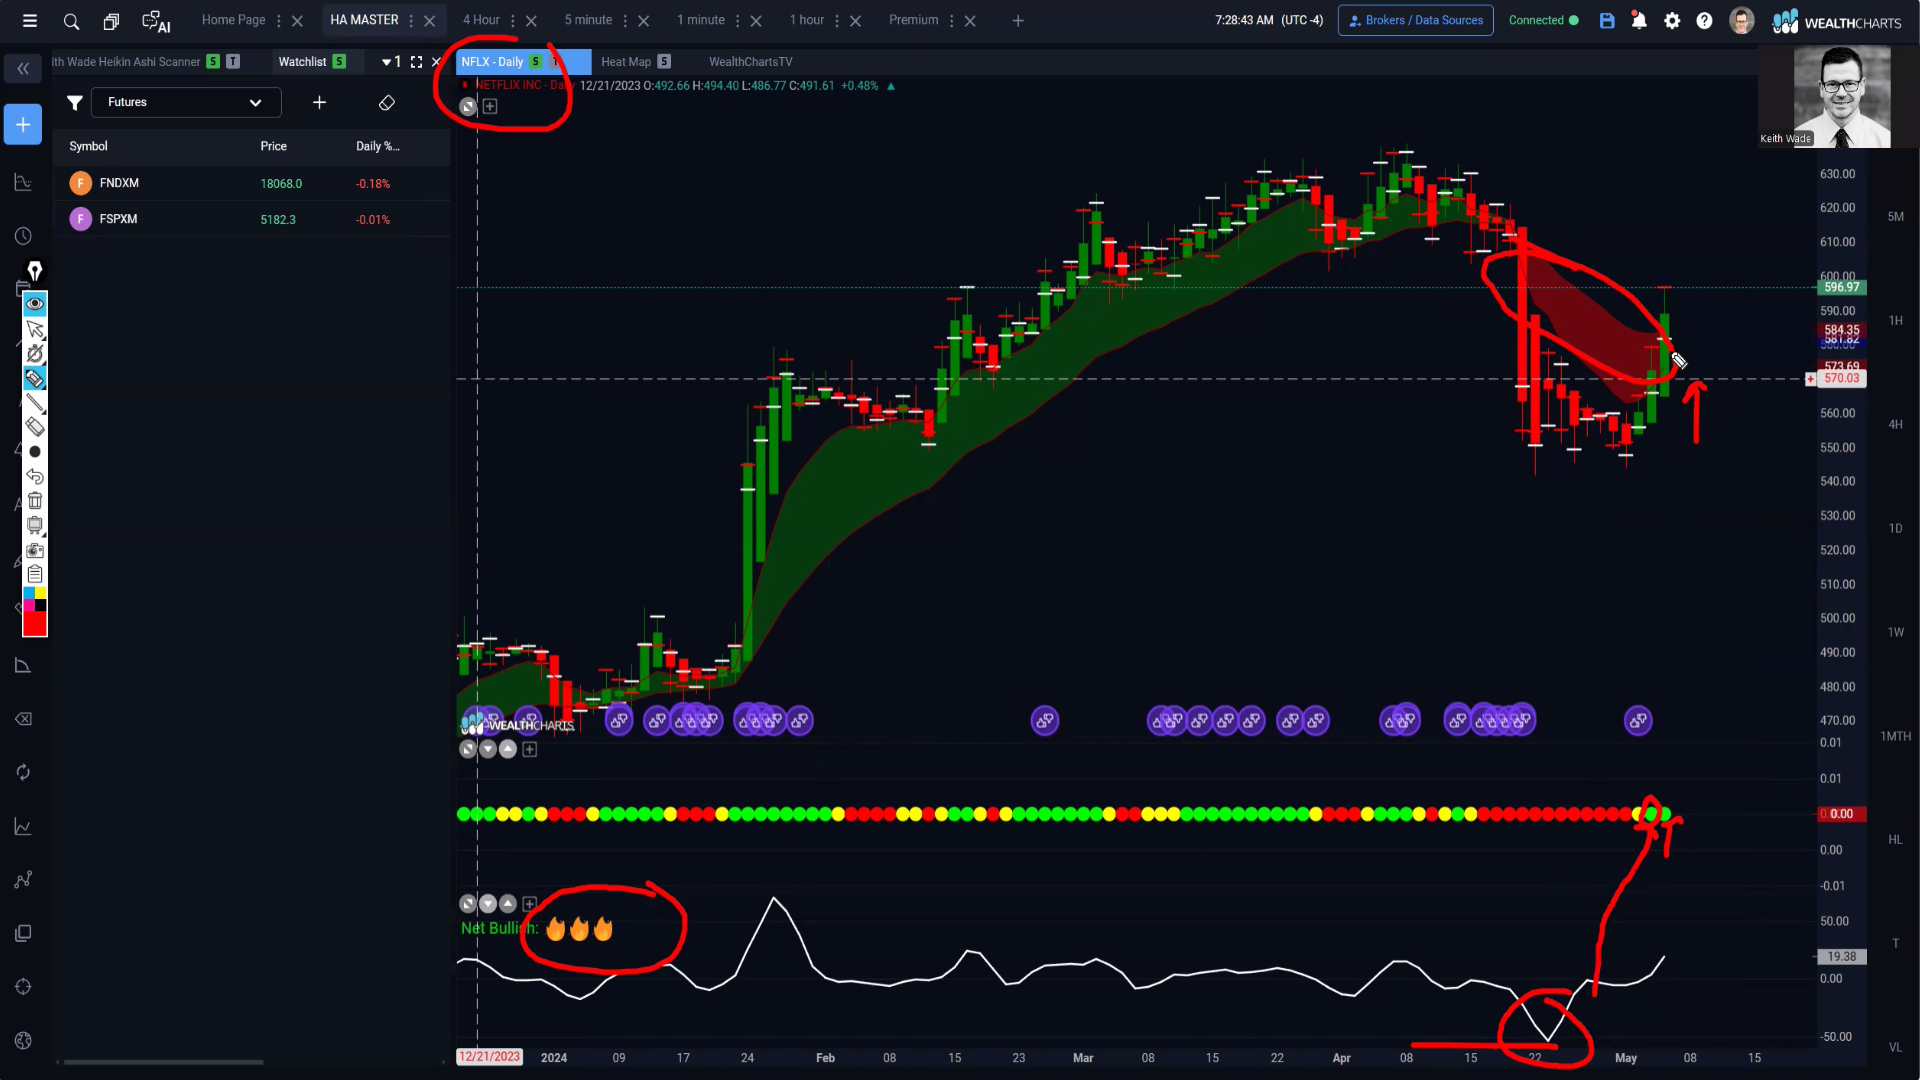Switch to the 5 minute tab
1920x1080 pixels.
tap(588, 20)
